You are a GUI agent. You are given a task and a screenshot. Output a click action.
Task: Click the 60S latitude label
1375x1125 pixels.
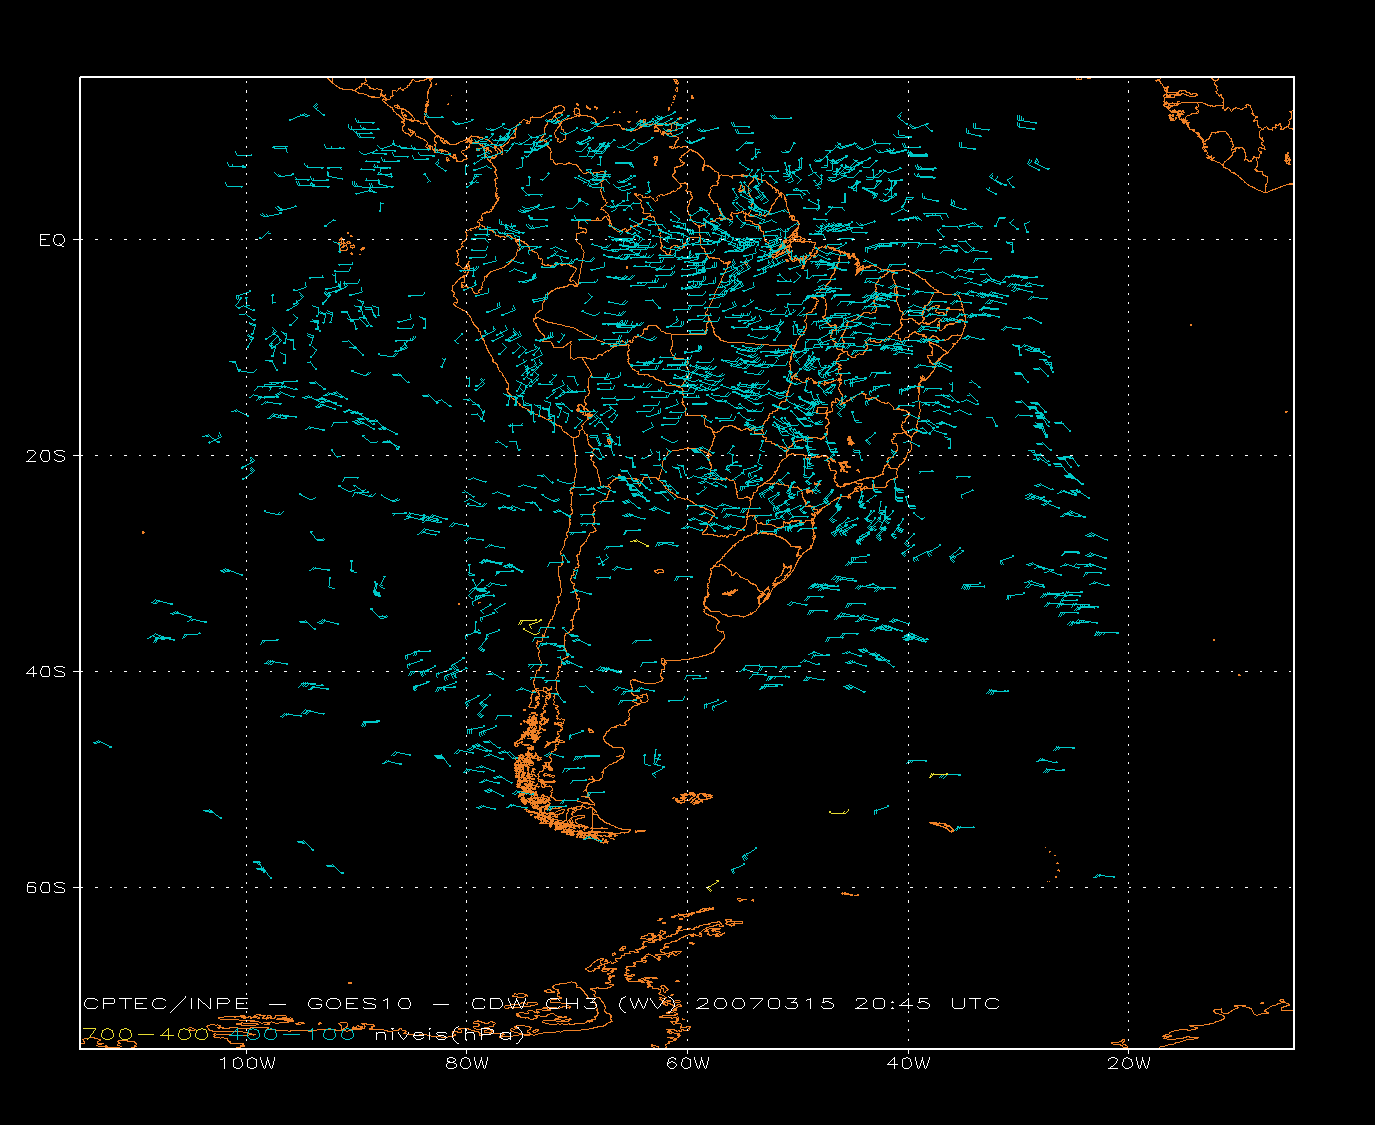(x=44, y=888)
